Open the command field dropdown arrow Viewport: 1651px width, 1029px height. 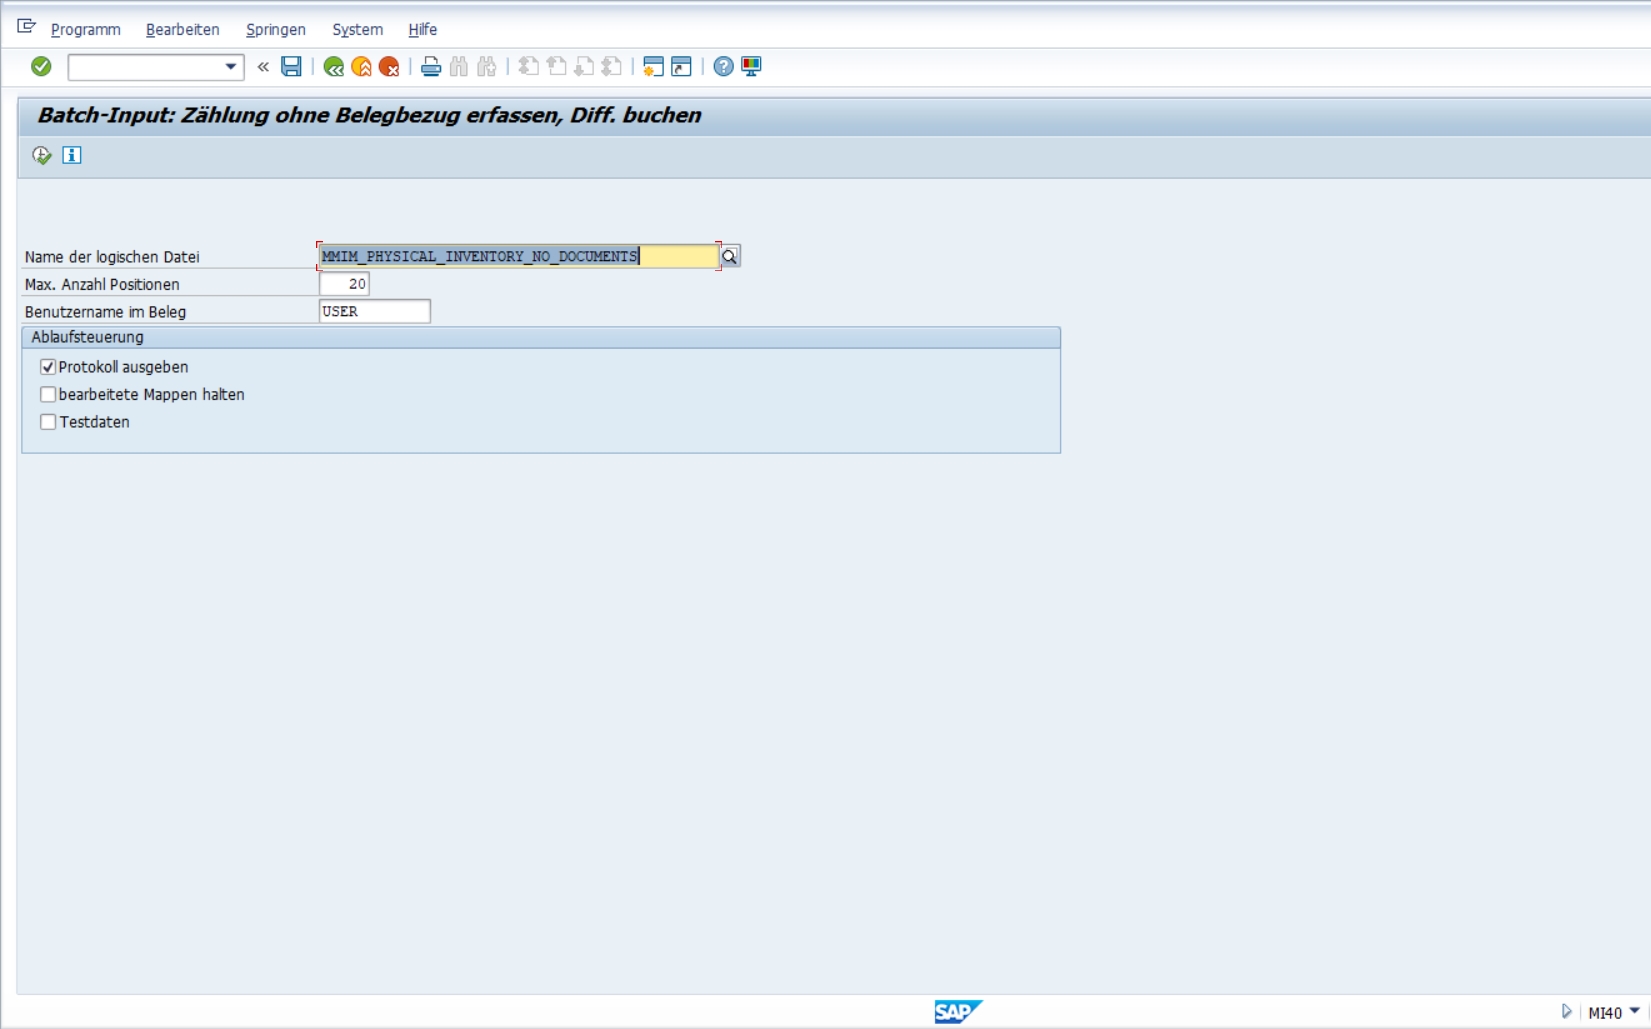231,67
